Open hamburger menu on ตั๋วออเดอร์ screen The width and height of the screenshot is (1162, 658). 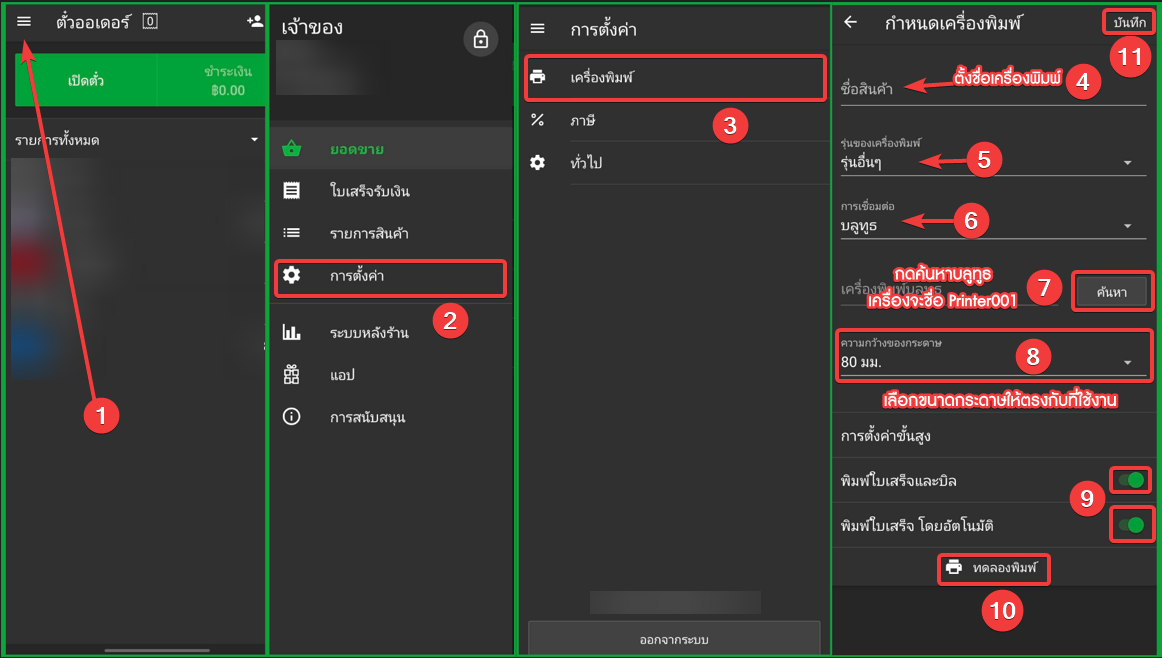pos(24,21)
